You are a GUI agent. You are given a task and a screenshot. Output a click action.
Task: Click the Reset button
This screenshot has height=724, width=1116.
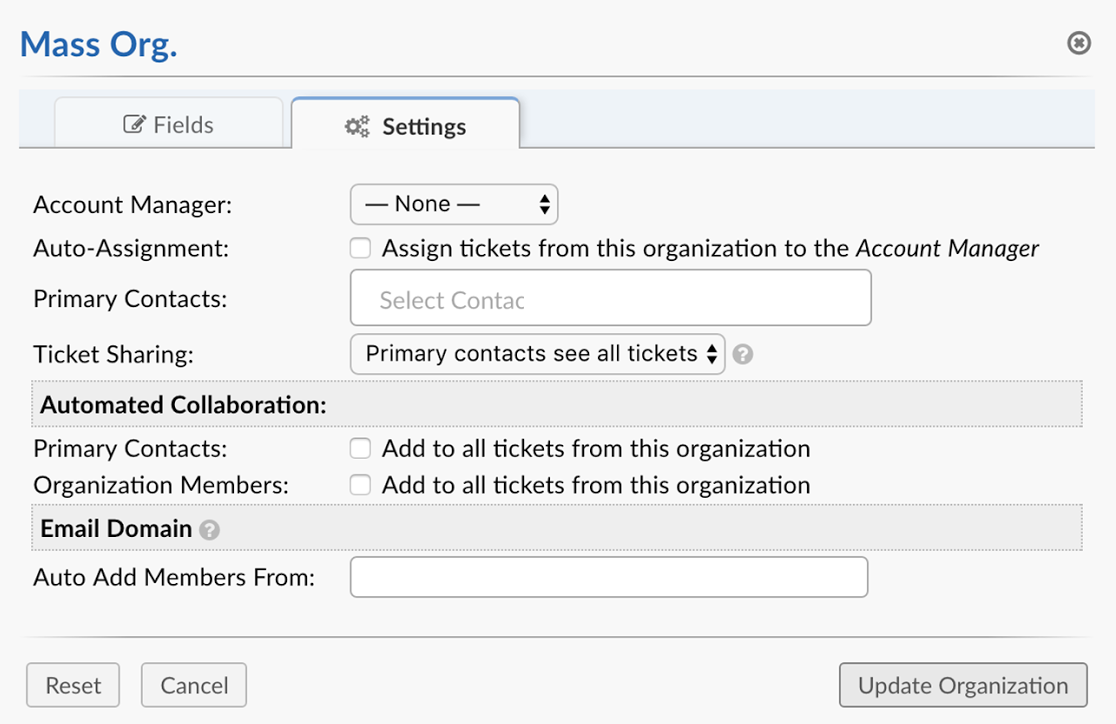(x=72, y=685)
